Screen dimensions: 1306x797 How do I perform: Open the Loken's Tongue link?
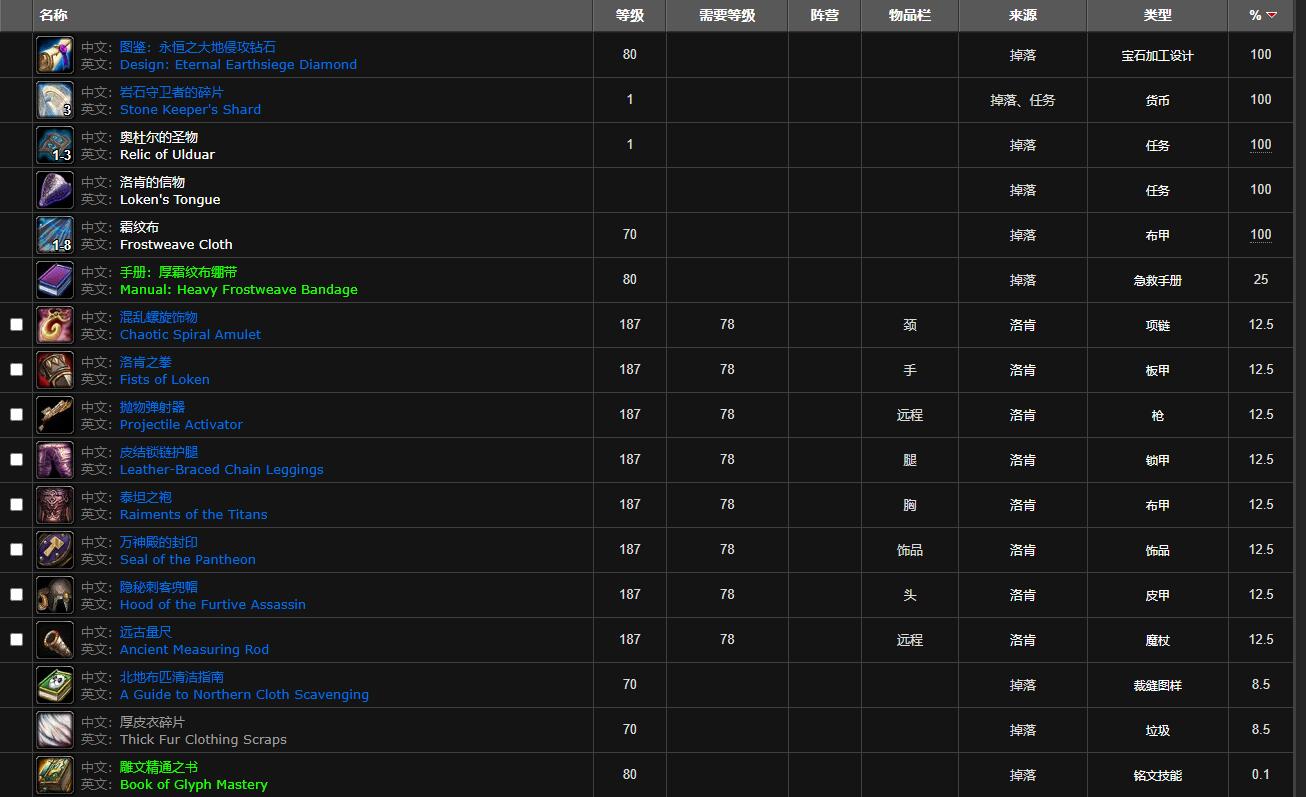pyautogui.click(x=170, y=199)
